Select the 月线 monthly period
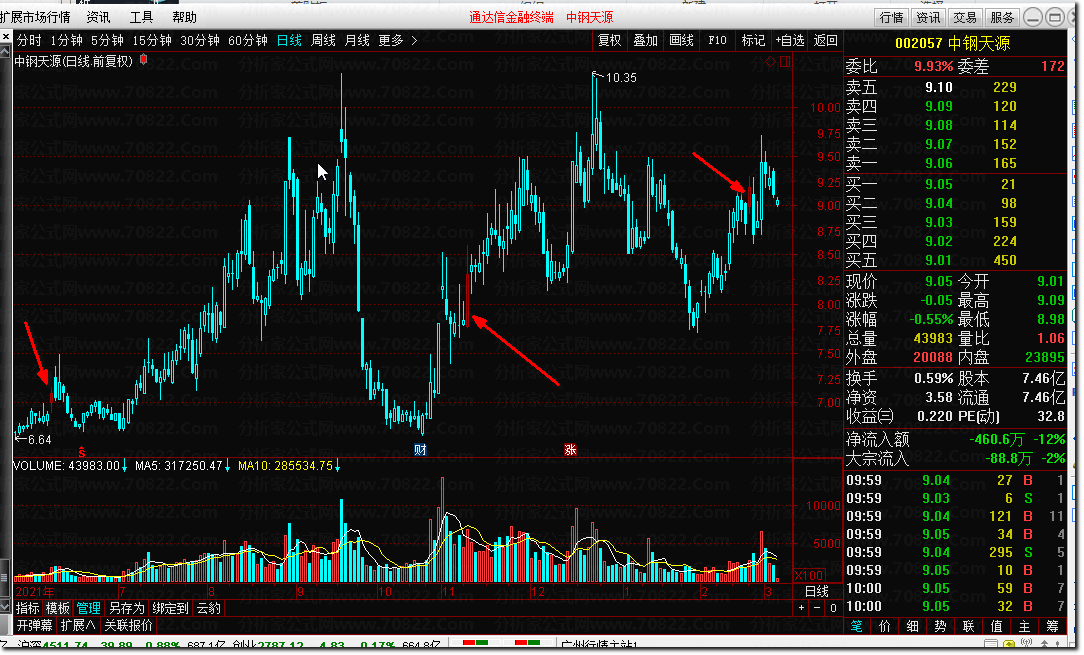 tap(357, 40)
